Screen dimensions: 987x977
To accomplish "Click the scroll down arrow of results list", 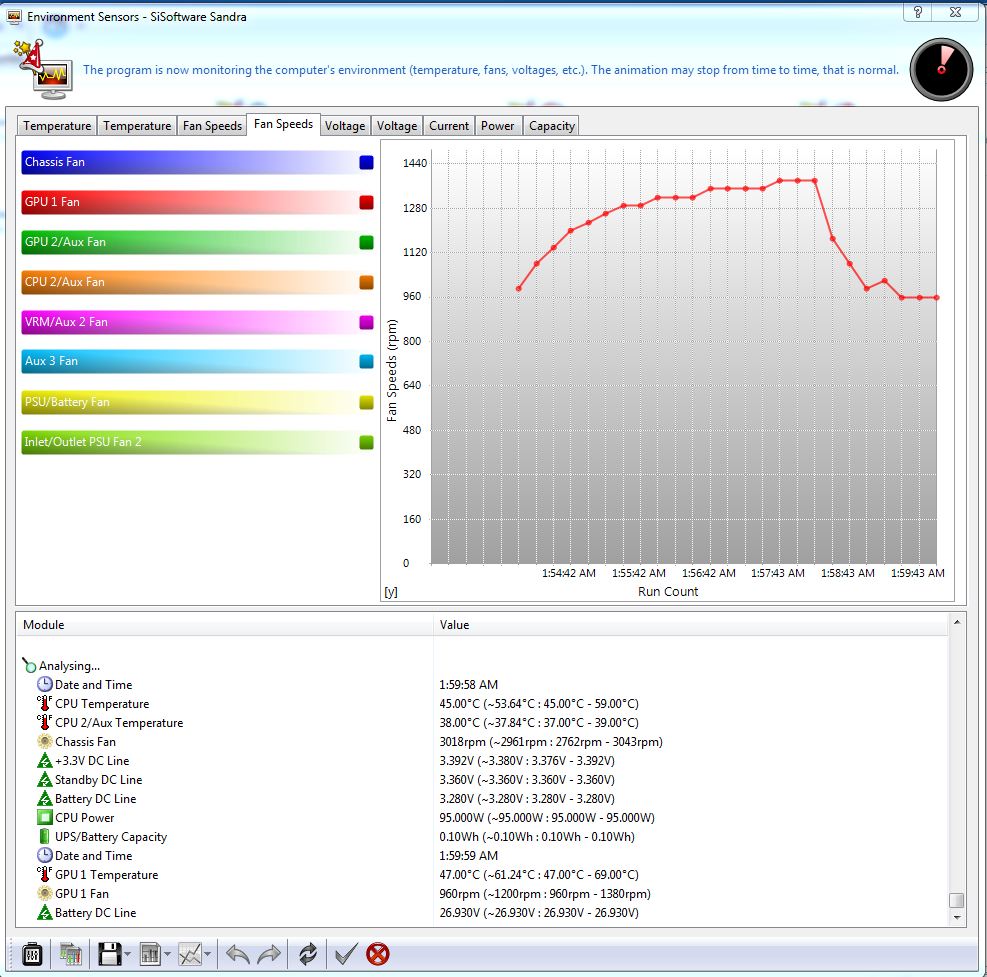I will pos(957,918).
